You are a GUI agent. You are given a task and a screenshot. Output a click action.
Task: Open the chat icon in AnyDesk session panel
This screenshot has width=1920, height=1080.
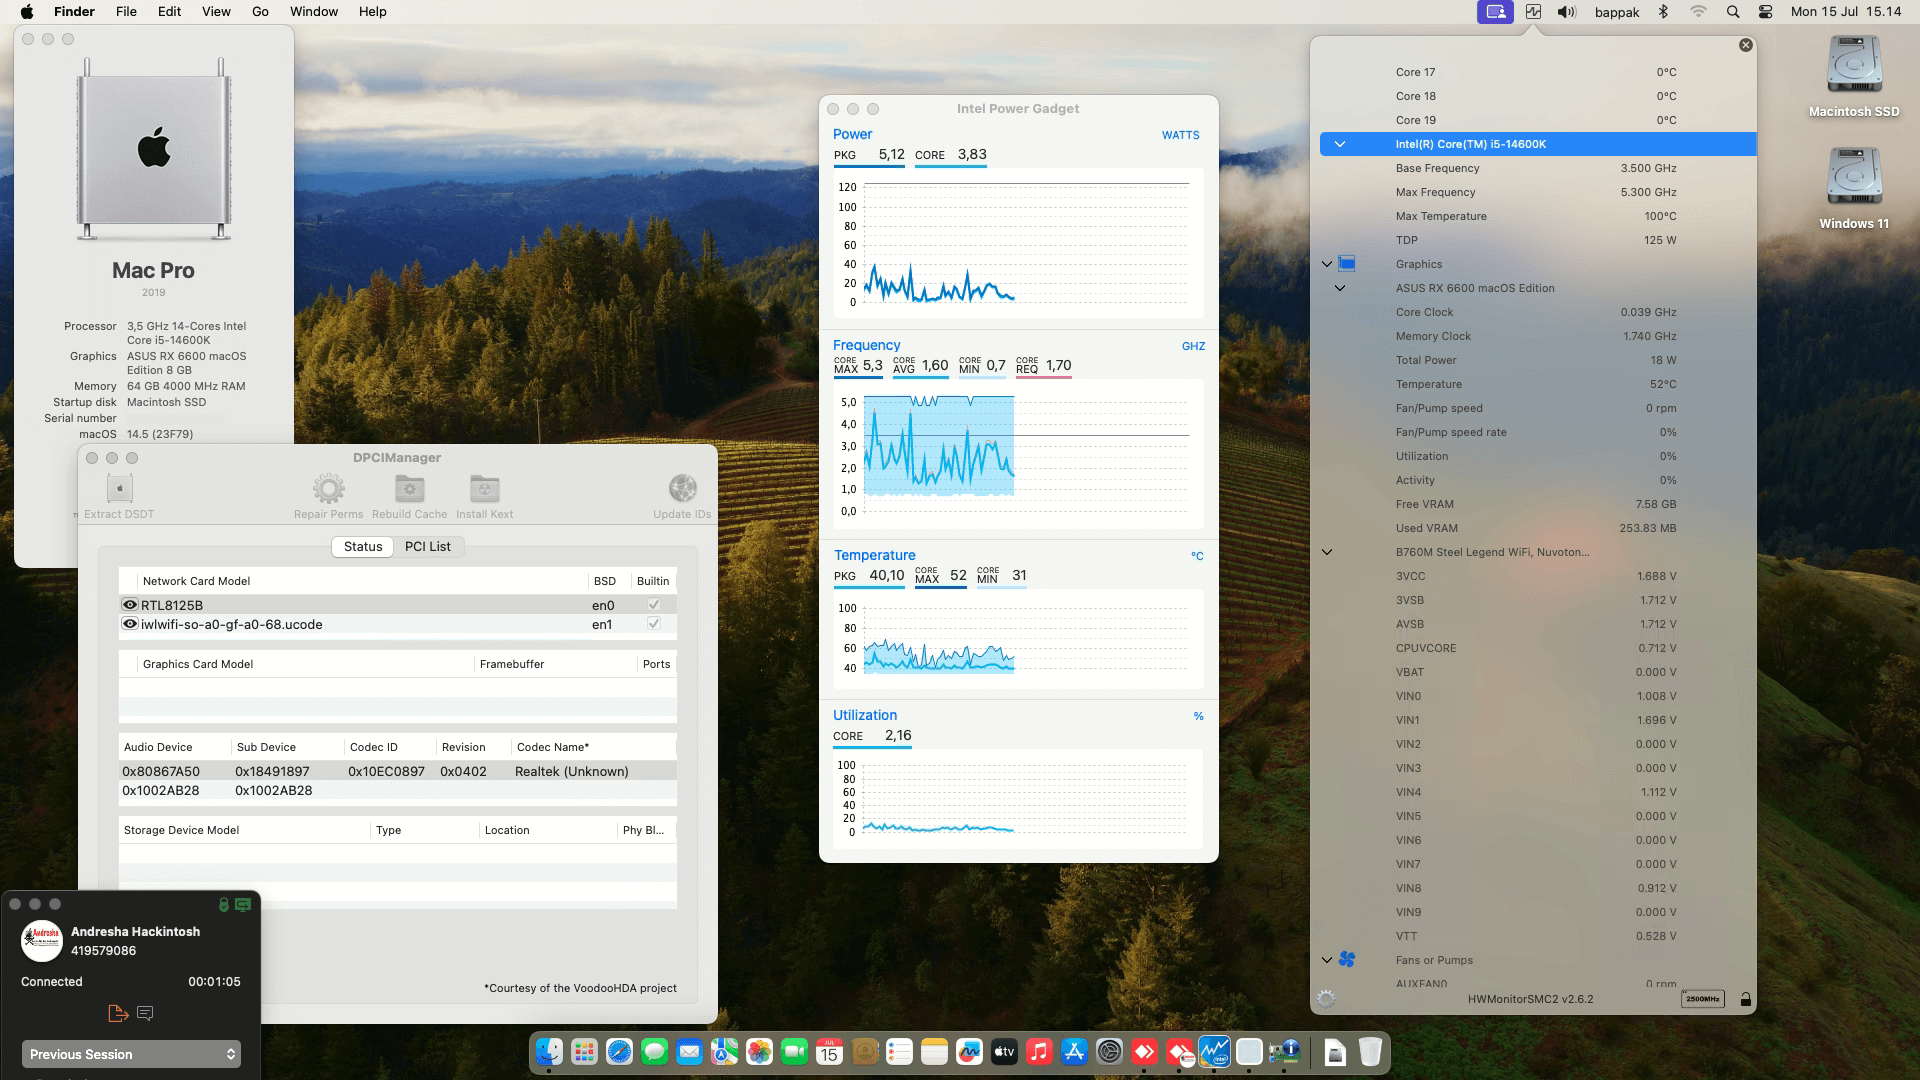(145, 1014)
